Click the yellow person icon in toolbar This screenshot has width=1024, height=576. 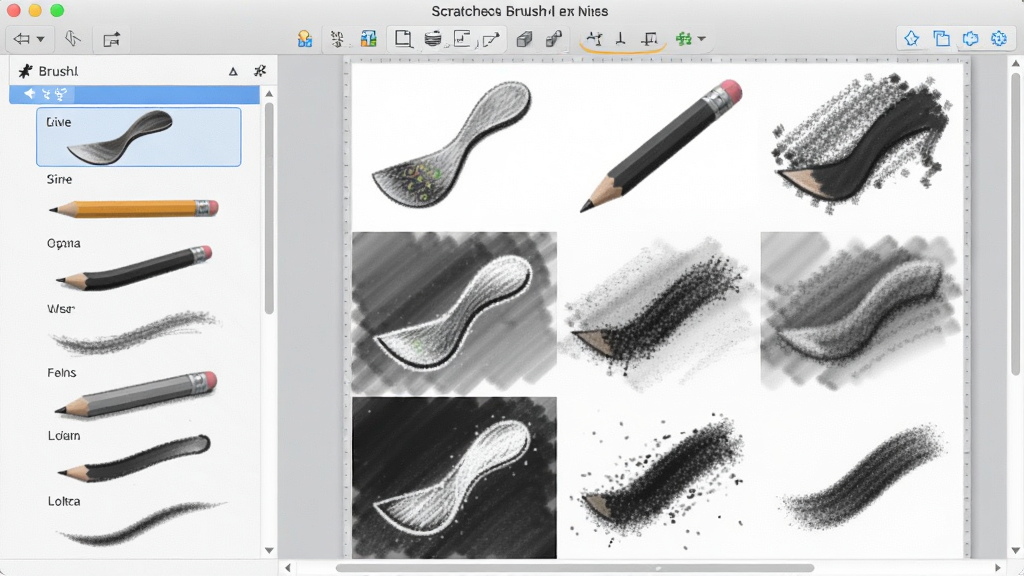[x=304, y=39]
